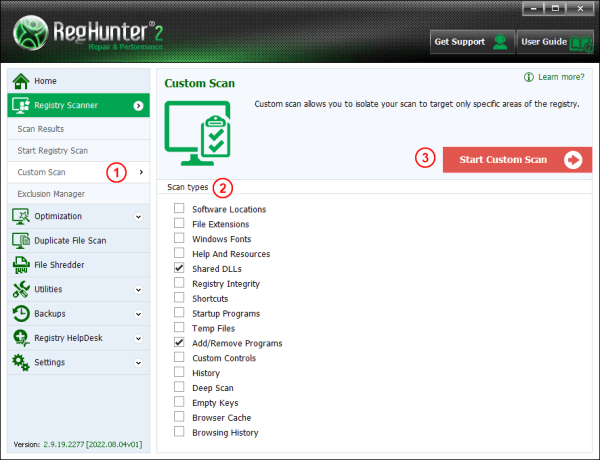The width and height of the screenshot is (600, 460).
Task: Click the Utilities wrench icon
Action: (x=20, y=289)
